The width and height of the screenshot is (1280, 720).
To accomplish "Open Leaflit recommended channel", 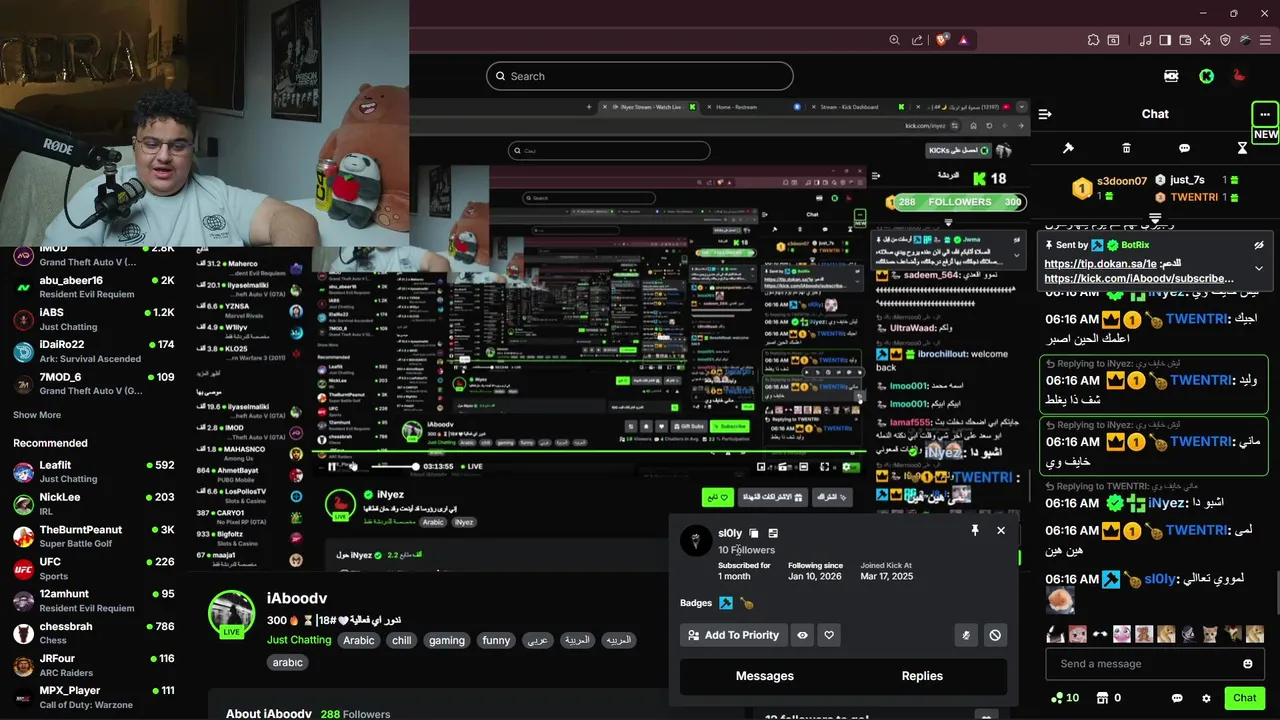I will (x=94, y=472).
